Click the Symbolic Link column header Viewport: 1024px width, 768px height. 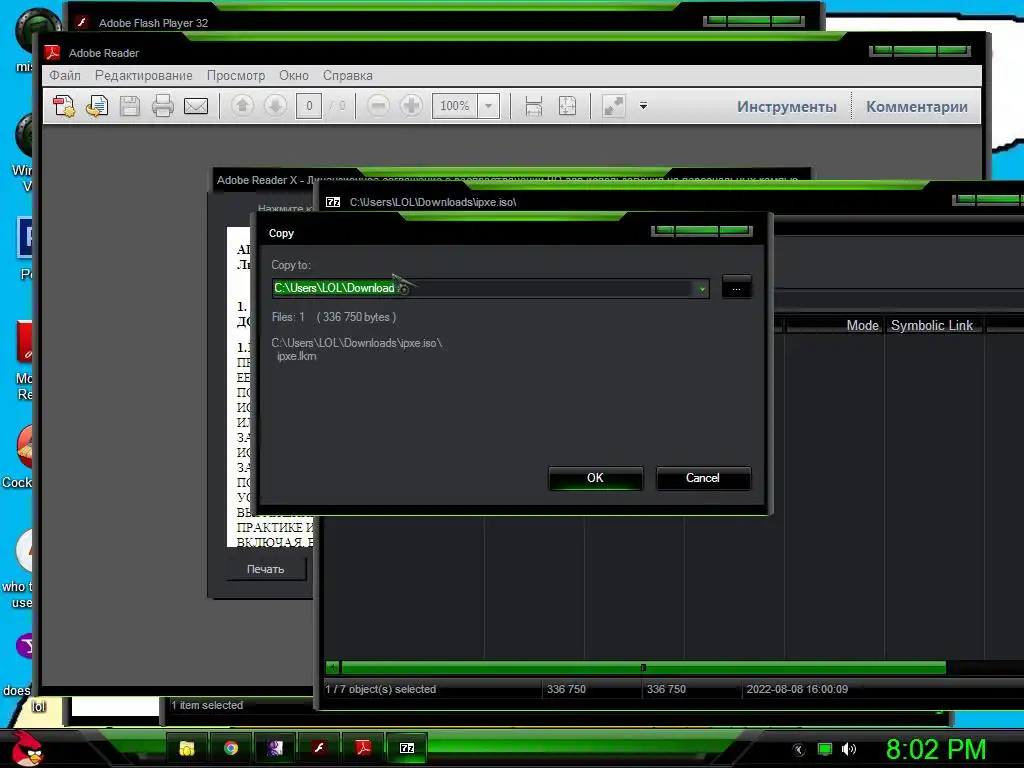click(932, 325)
